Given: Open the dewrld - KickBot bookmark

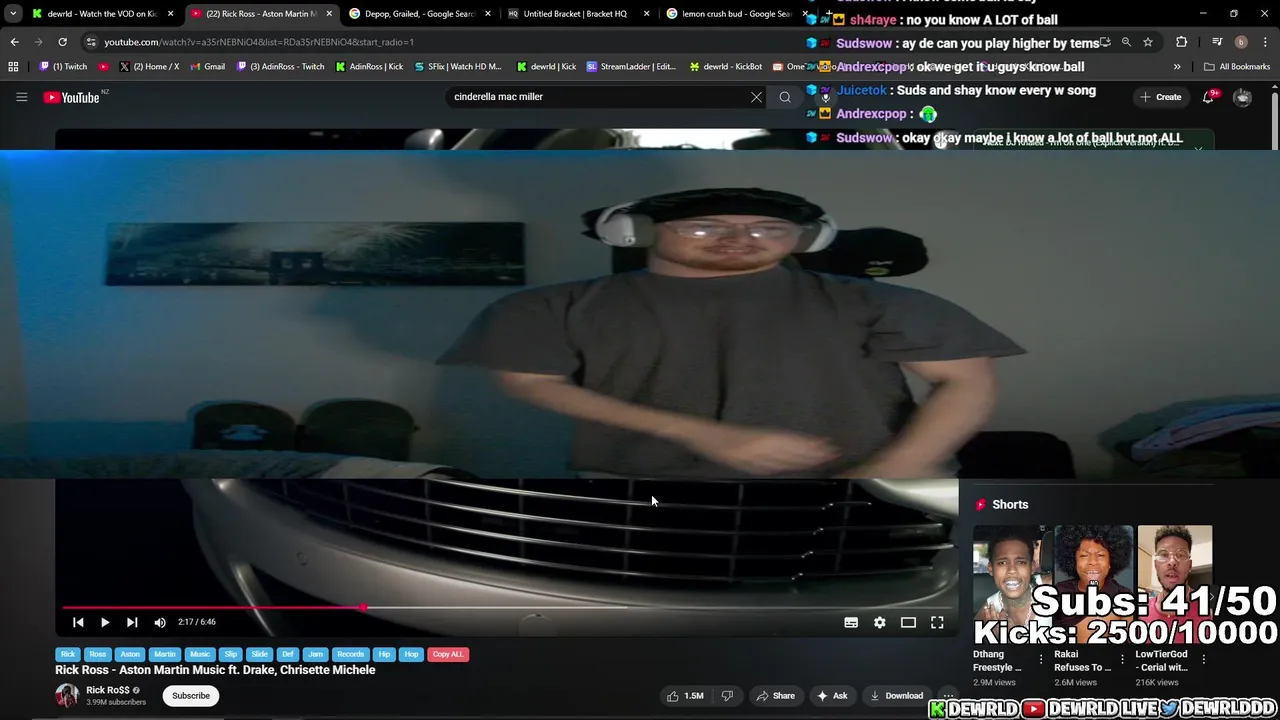Looking at the screenshot, I should click(x=726, y=67).
